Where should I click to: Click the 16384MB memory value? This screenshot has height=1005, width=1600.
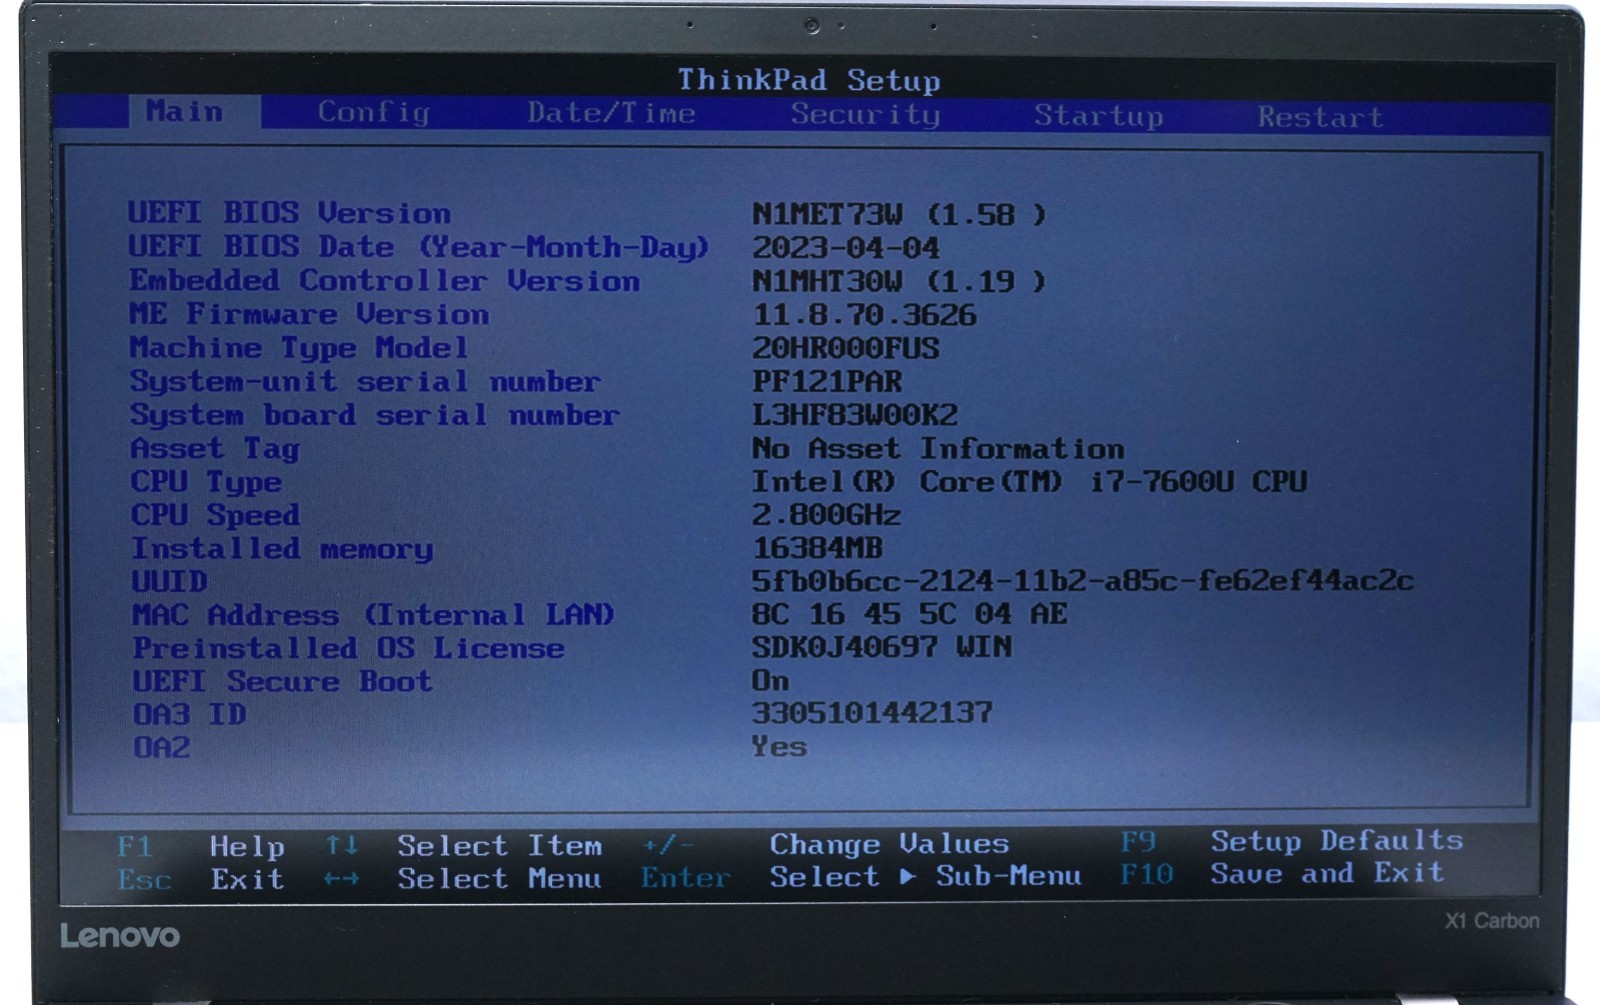818,548
